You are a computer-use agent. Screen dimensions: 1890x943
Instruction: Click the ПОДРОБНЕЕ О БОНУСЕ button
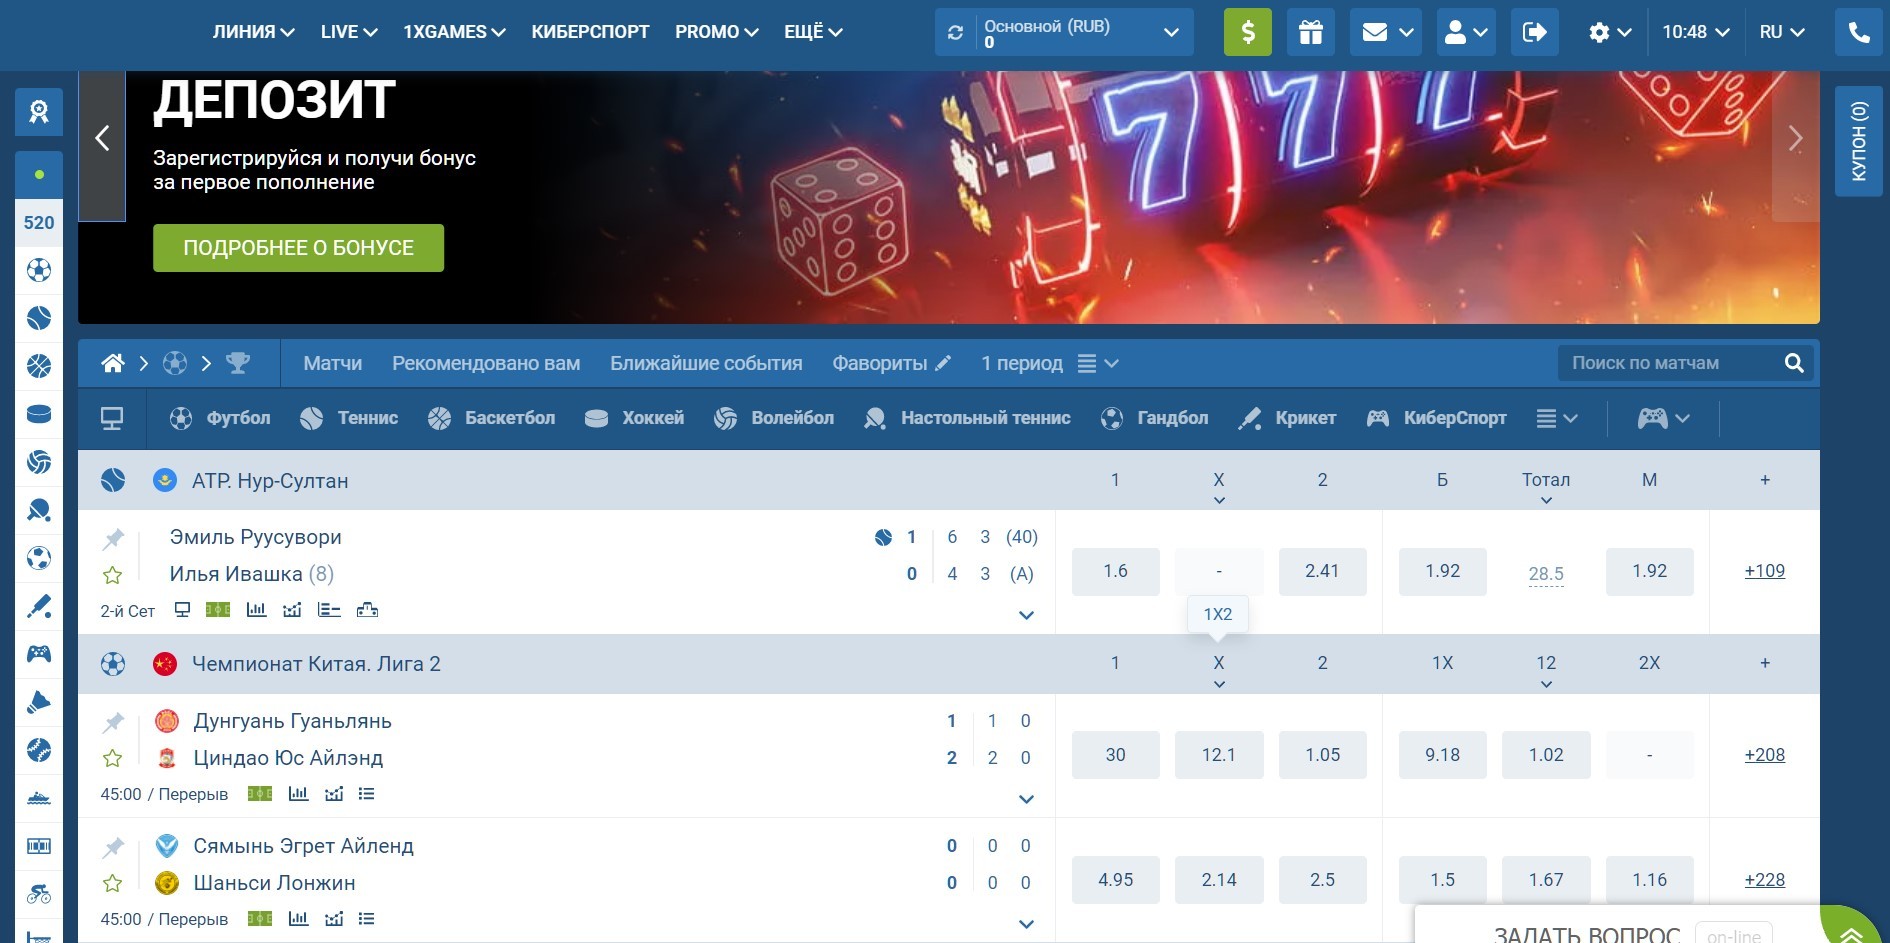[298, 248]
